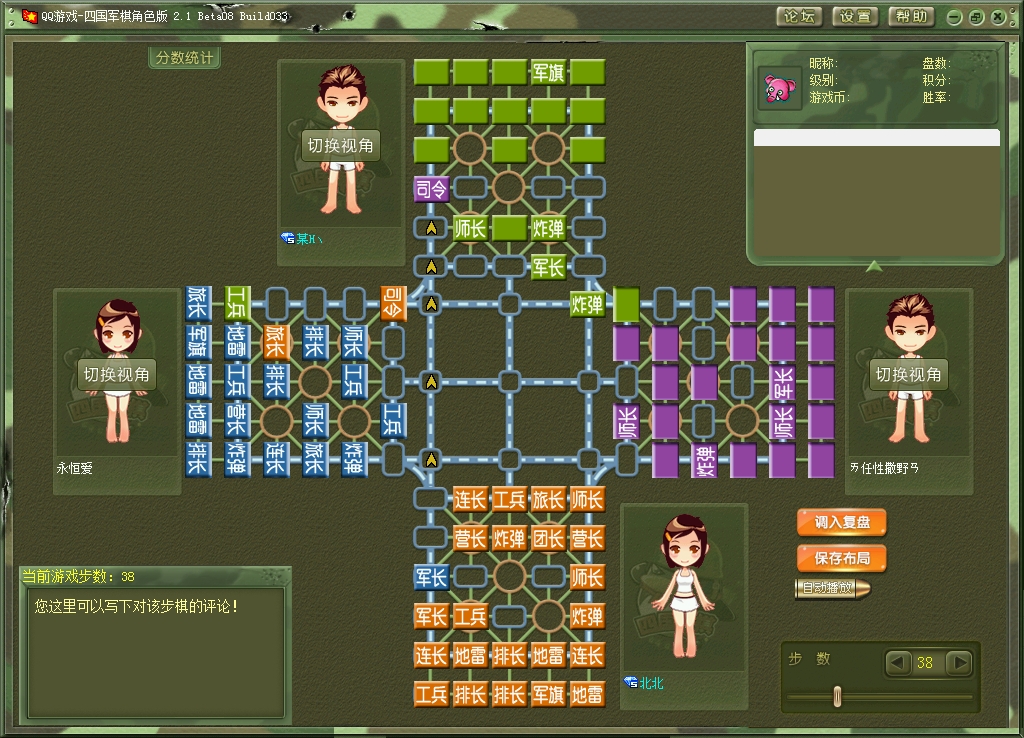The width and height of the screenshot is (1024, 738).
Task: Select the green 师长 piece
Action: [470, 229]
